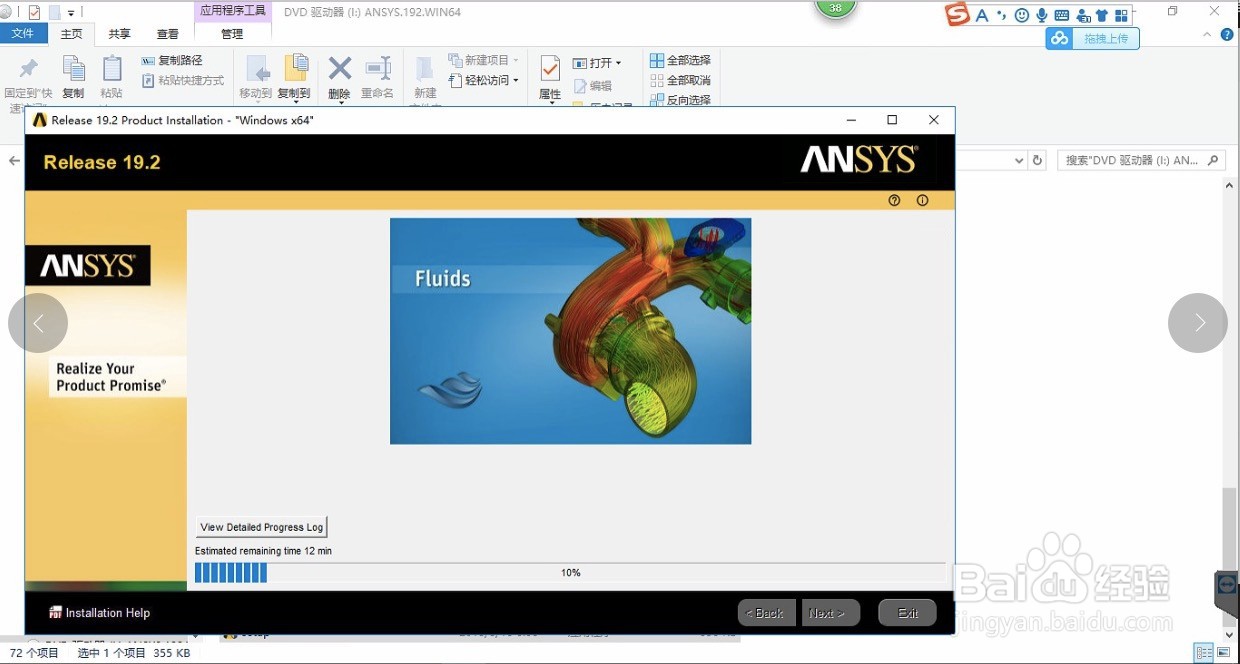Click the 属性 properties checkmark icon
Image resolution: width=1240 pixels, height=664 pixels.
(x=550, y=68)
